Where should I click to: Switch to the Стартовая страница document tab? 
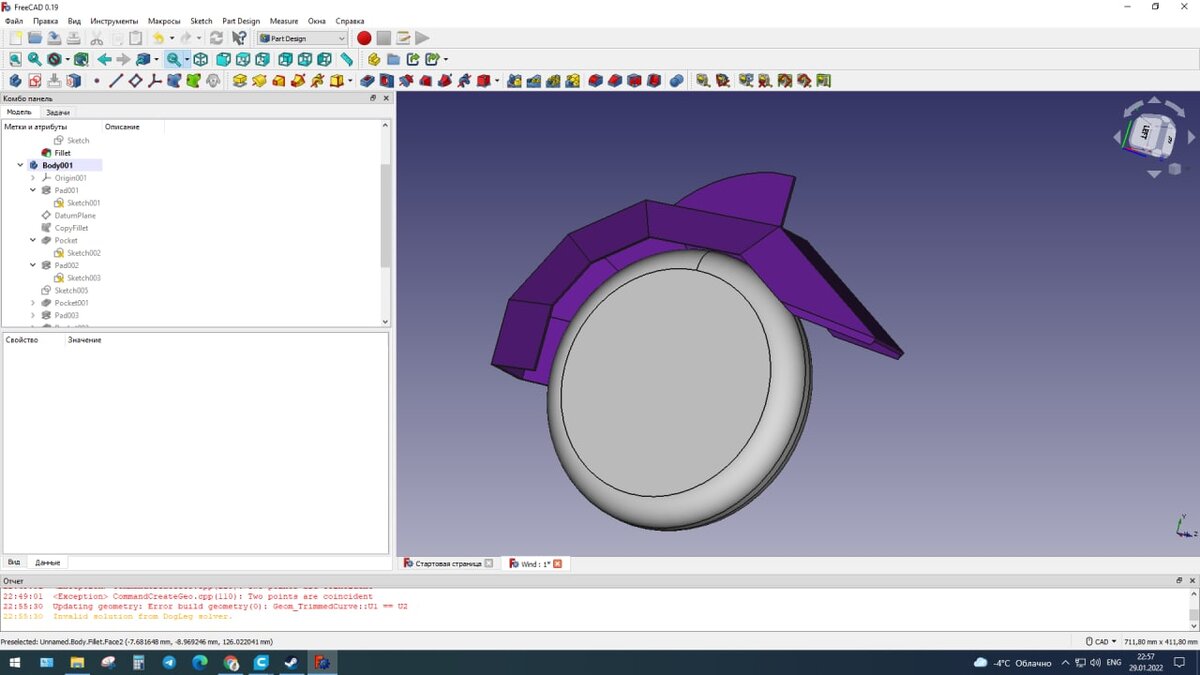(x=448, y=564)
